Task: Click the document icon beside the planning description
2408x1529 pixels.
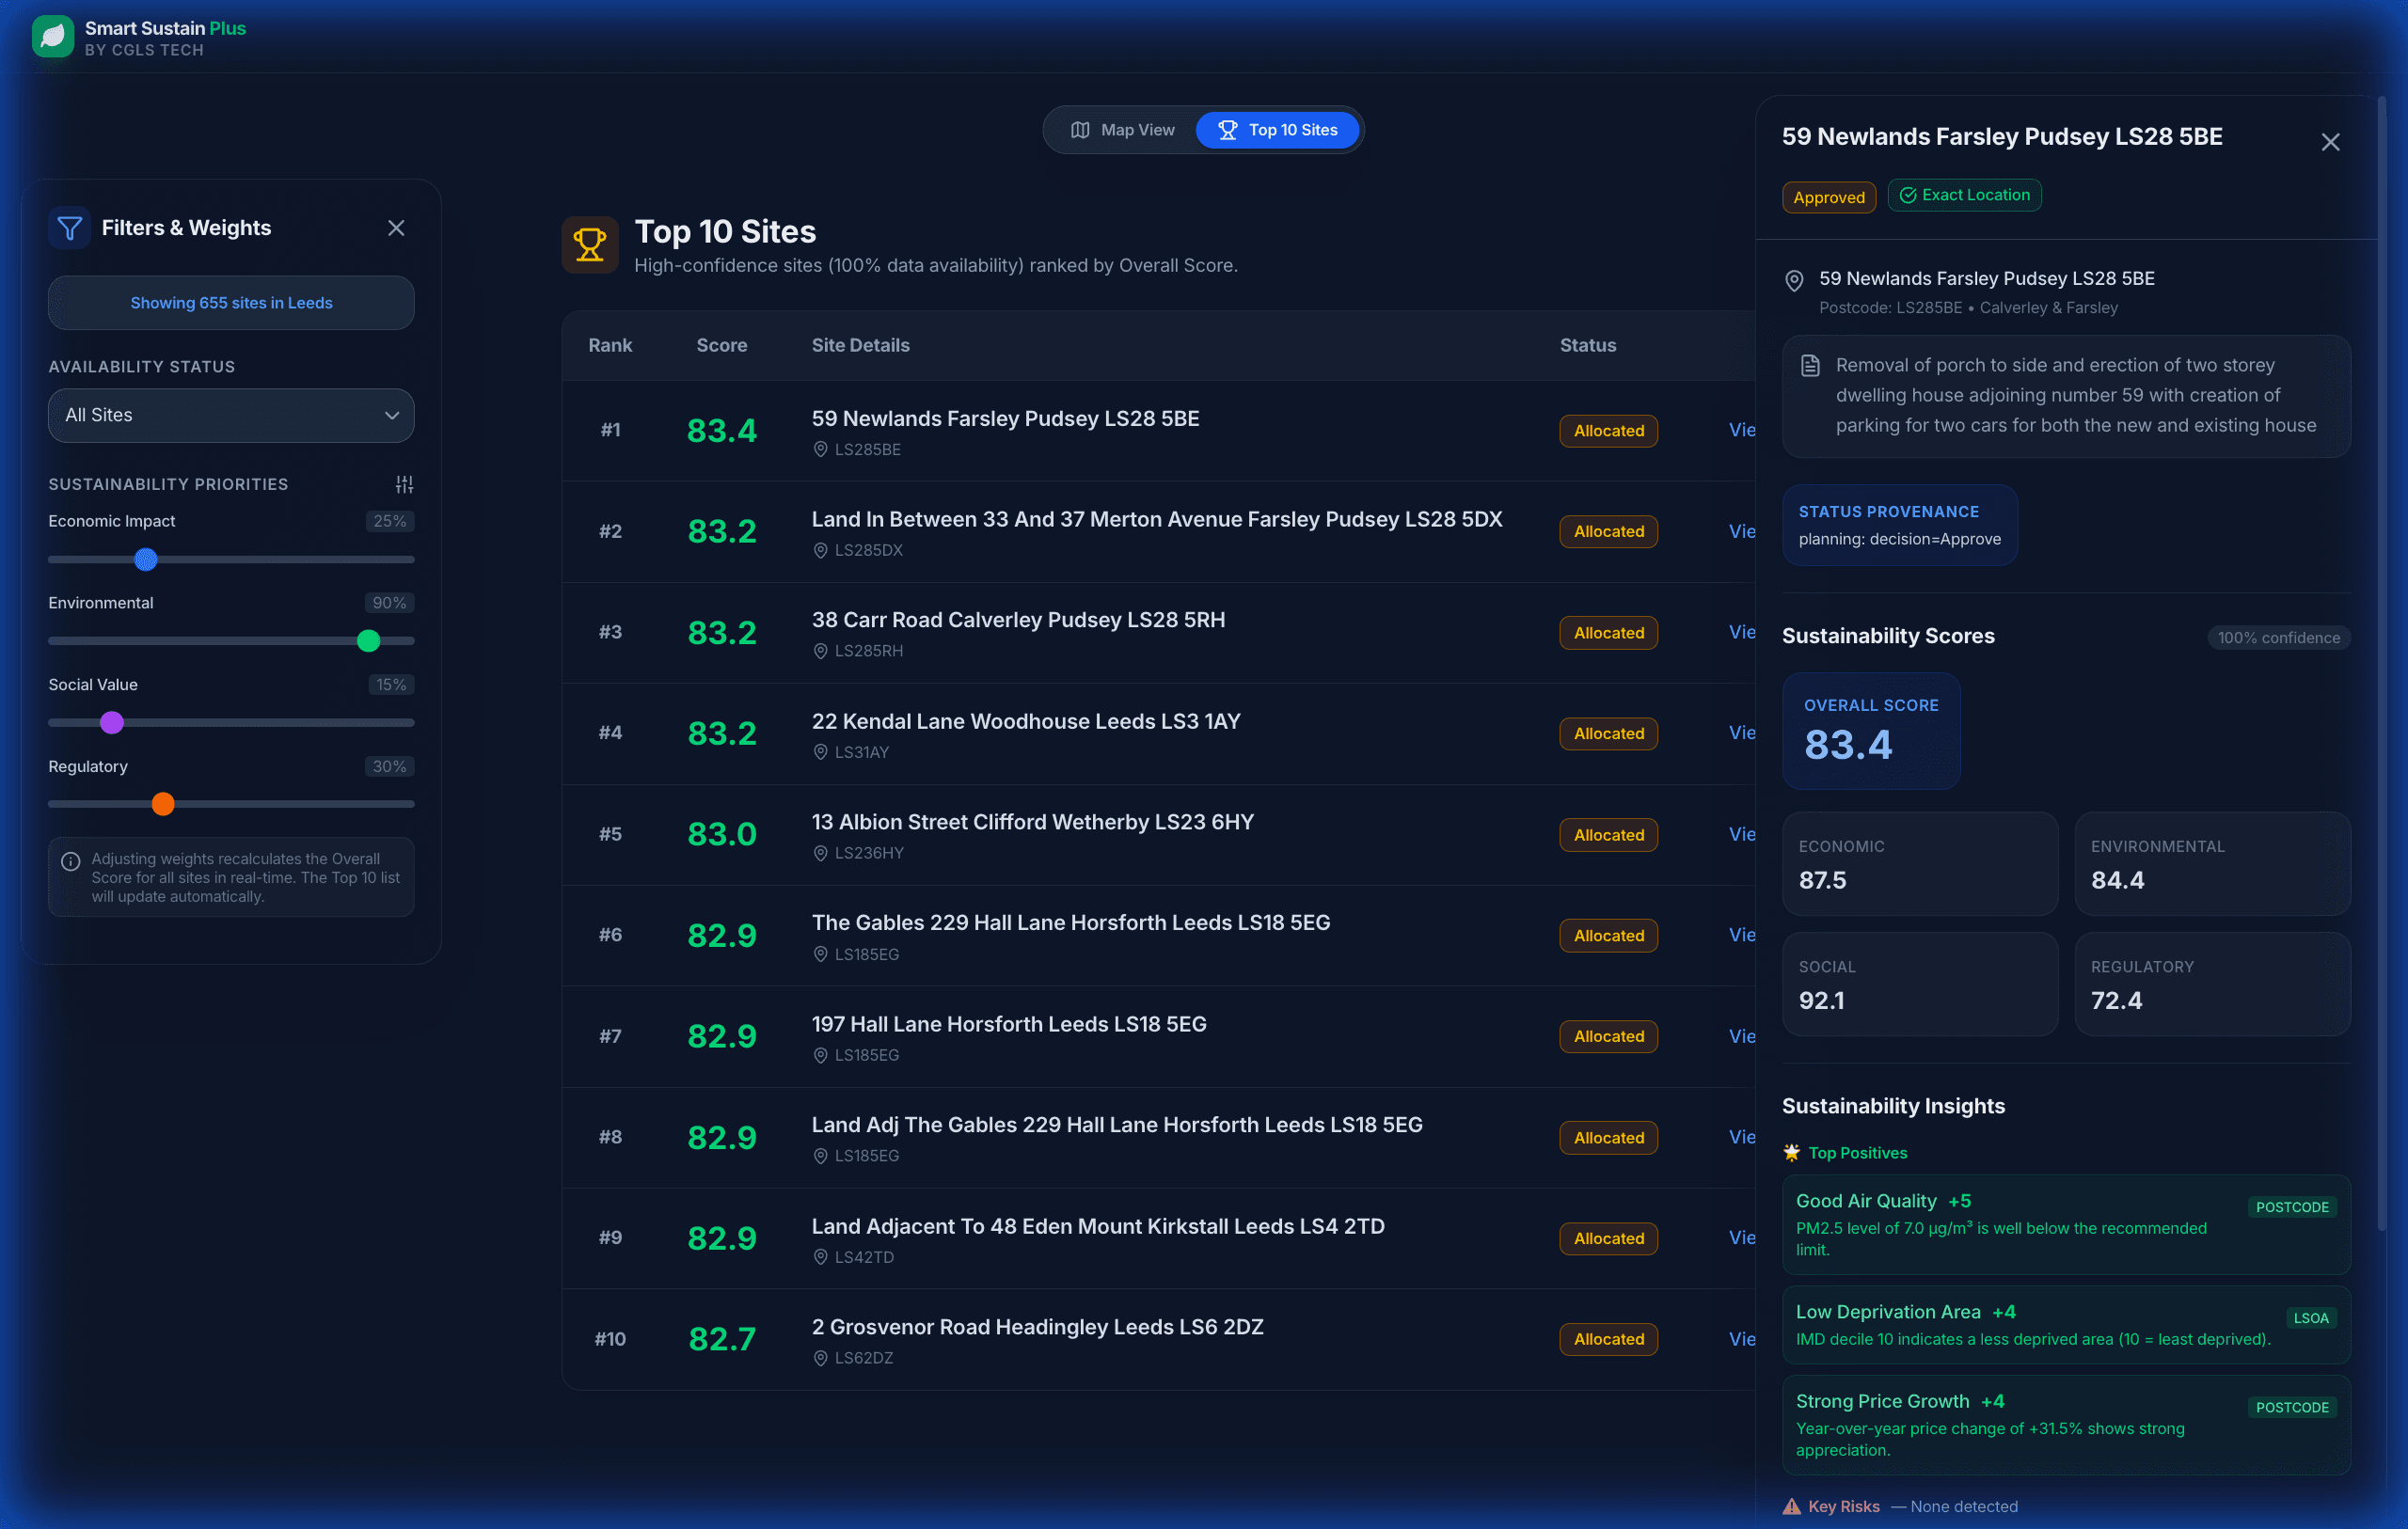Action: click(1810, 365)
